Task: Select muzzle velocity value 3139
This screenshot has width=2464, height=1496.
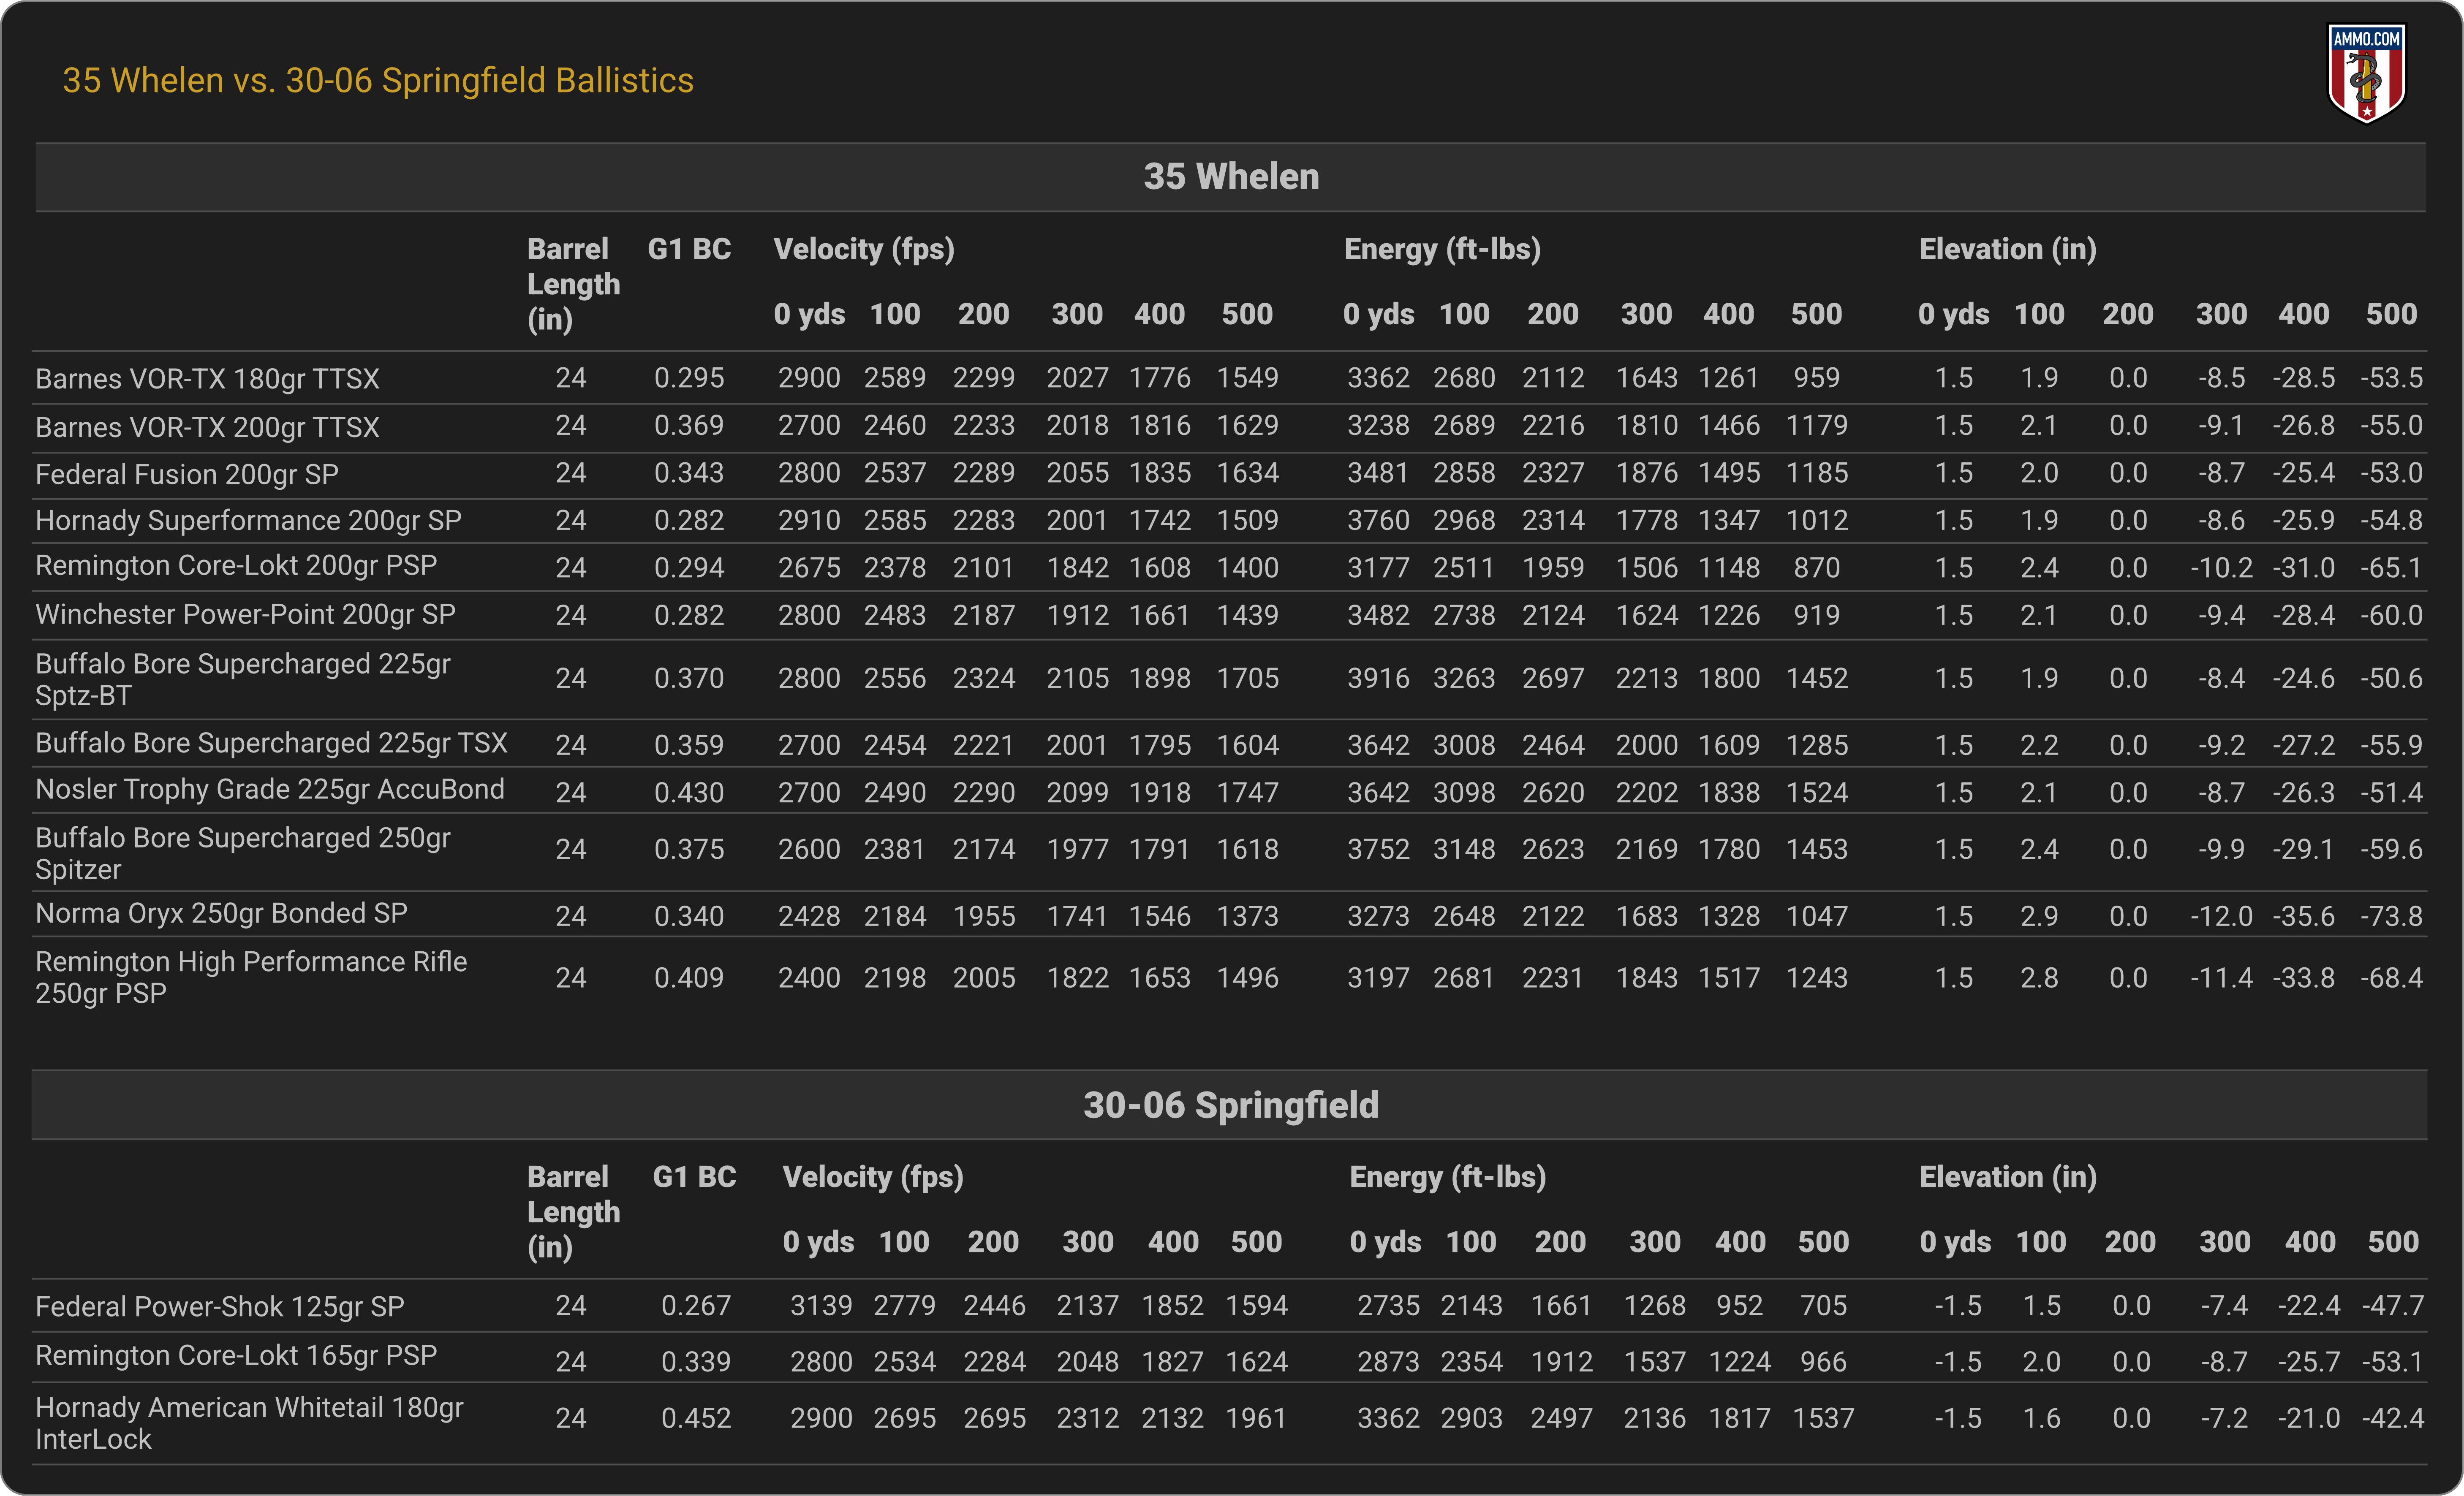Action: click(x=821, y=1306)
